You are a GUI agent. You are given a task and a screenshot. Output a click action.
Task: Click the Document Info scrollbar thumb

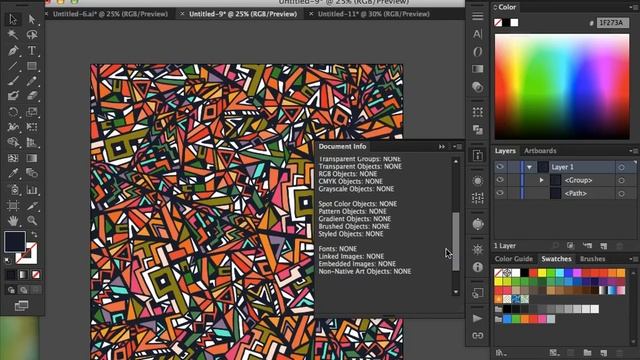pyautogui.click(x=456, y=241)
